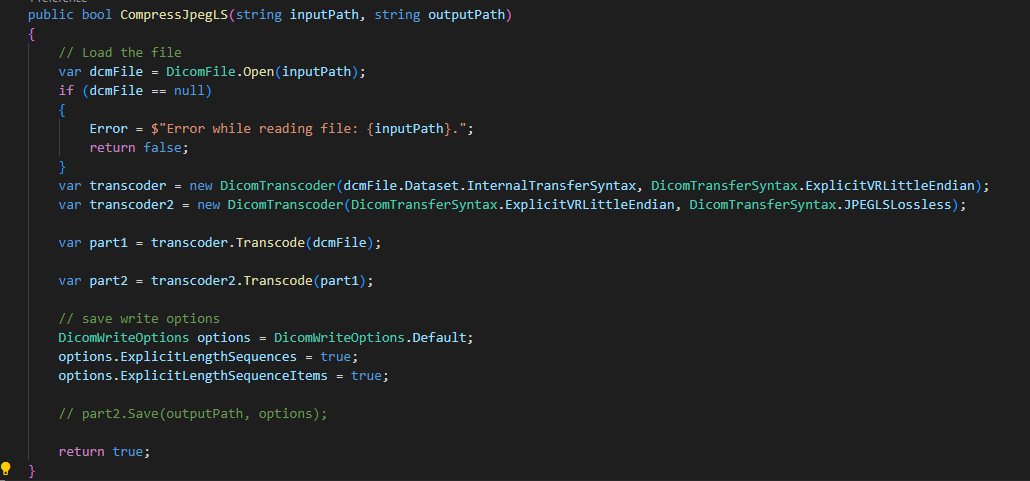Image resolution: width=1030 pixels, height=481 pixels.
Task: Click the commented part2.Save line
Action: click(x=192, y=415)
